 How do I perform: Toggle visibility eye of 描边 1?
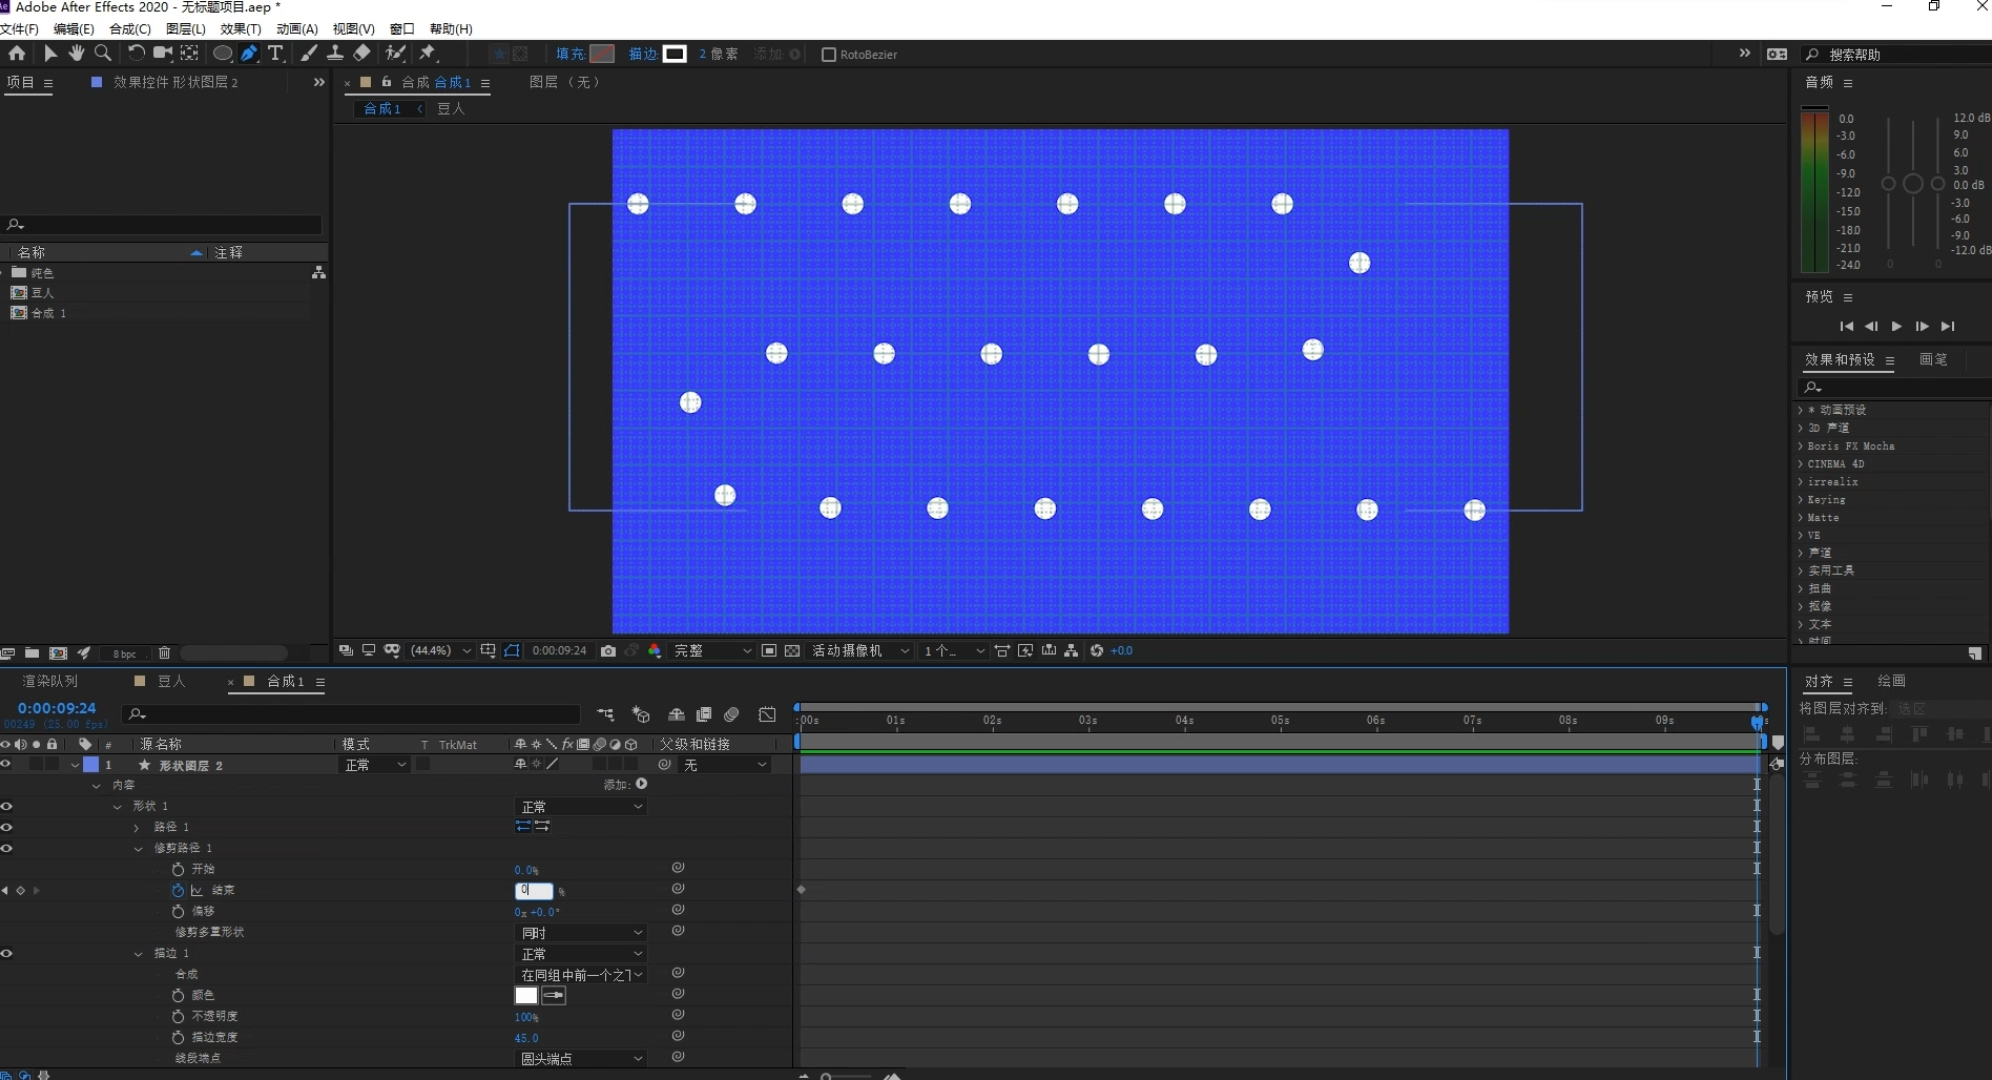coord(6,953)
